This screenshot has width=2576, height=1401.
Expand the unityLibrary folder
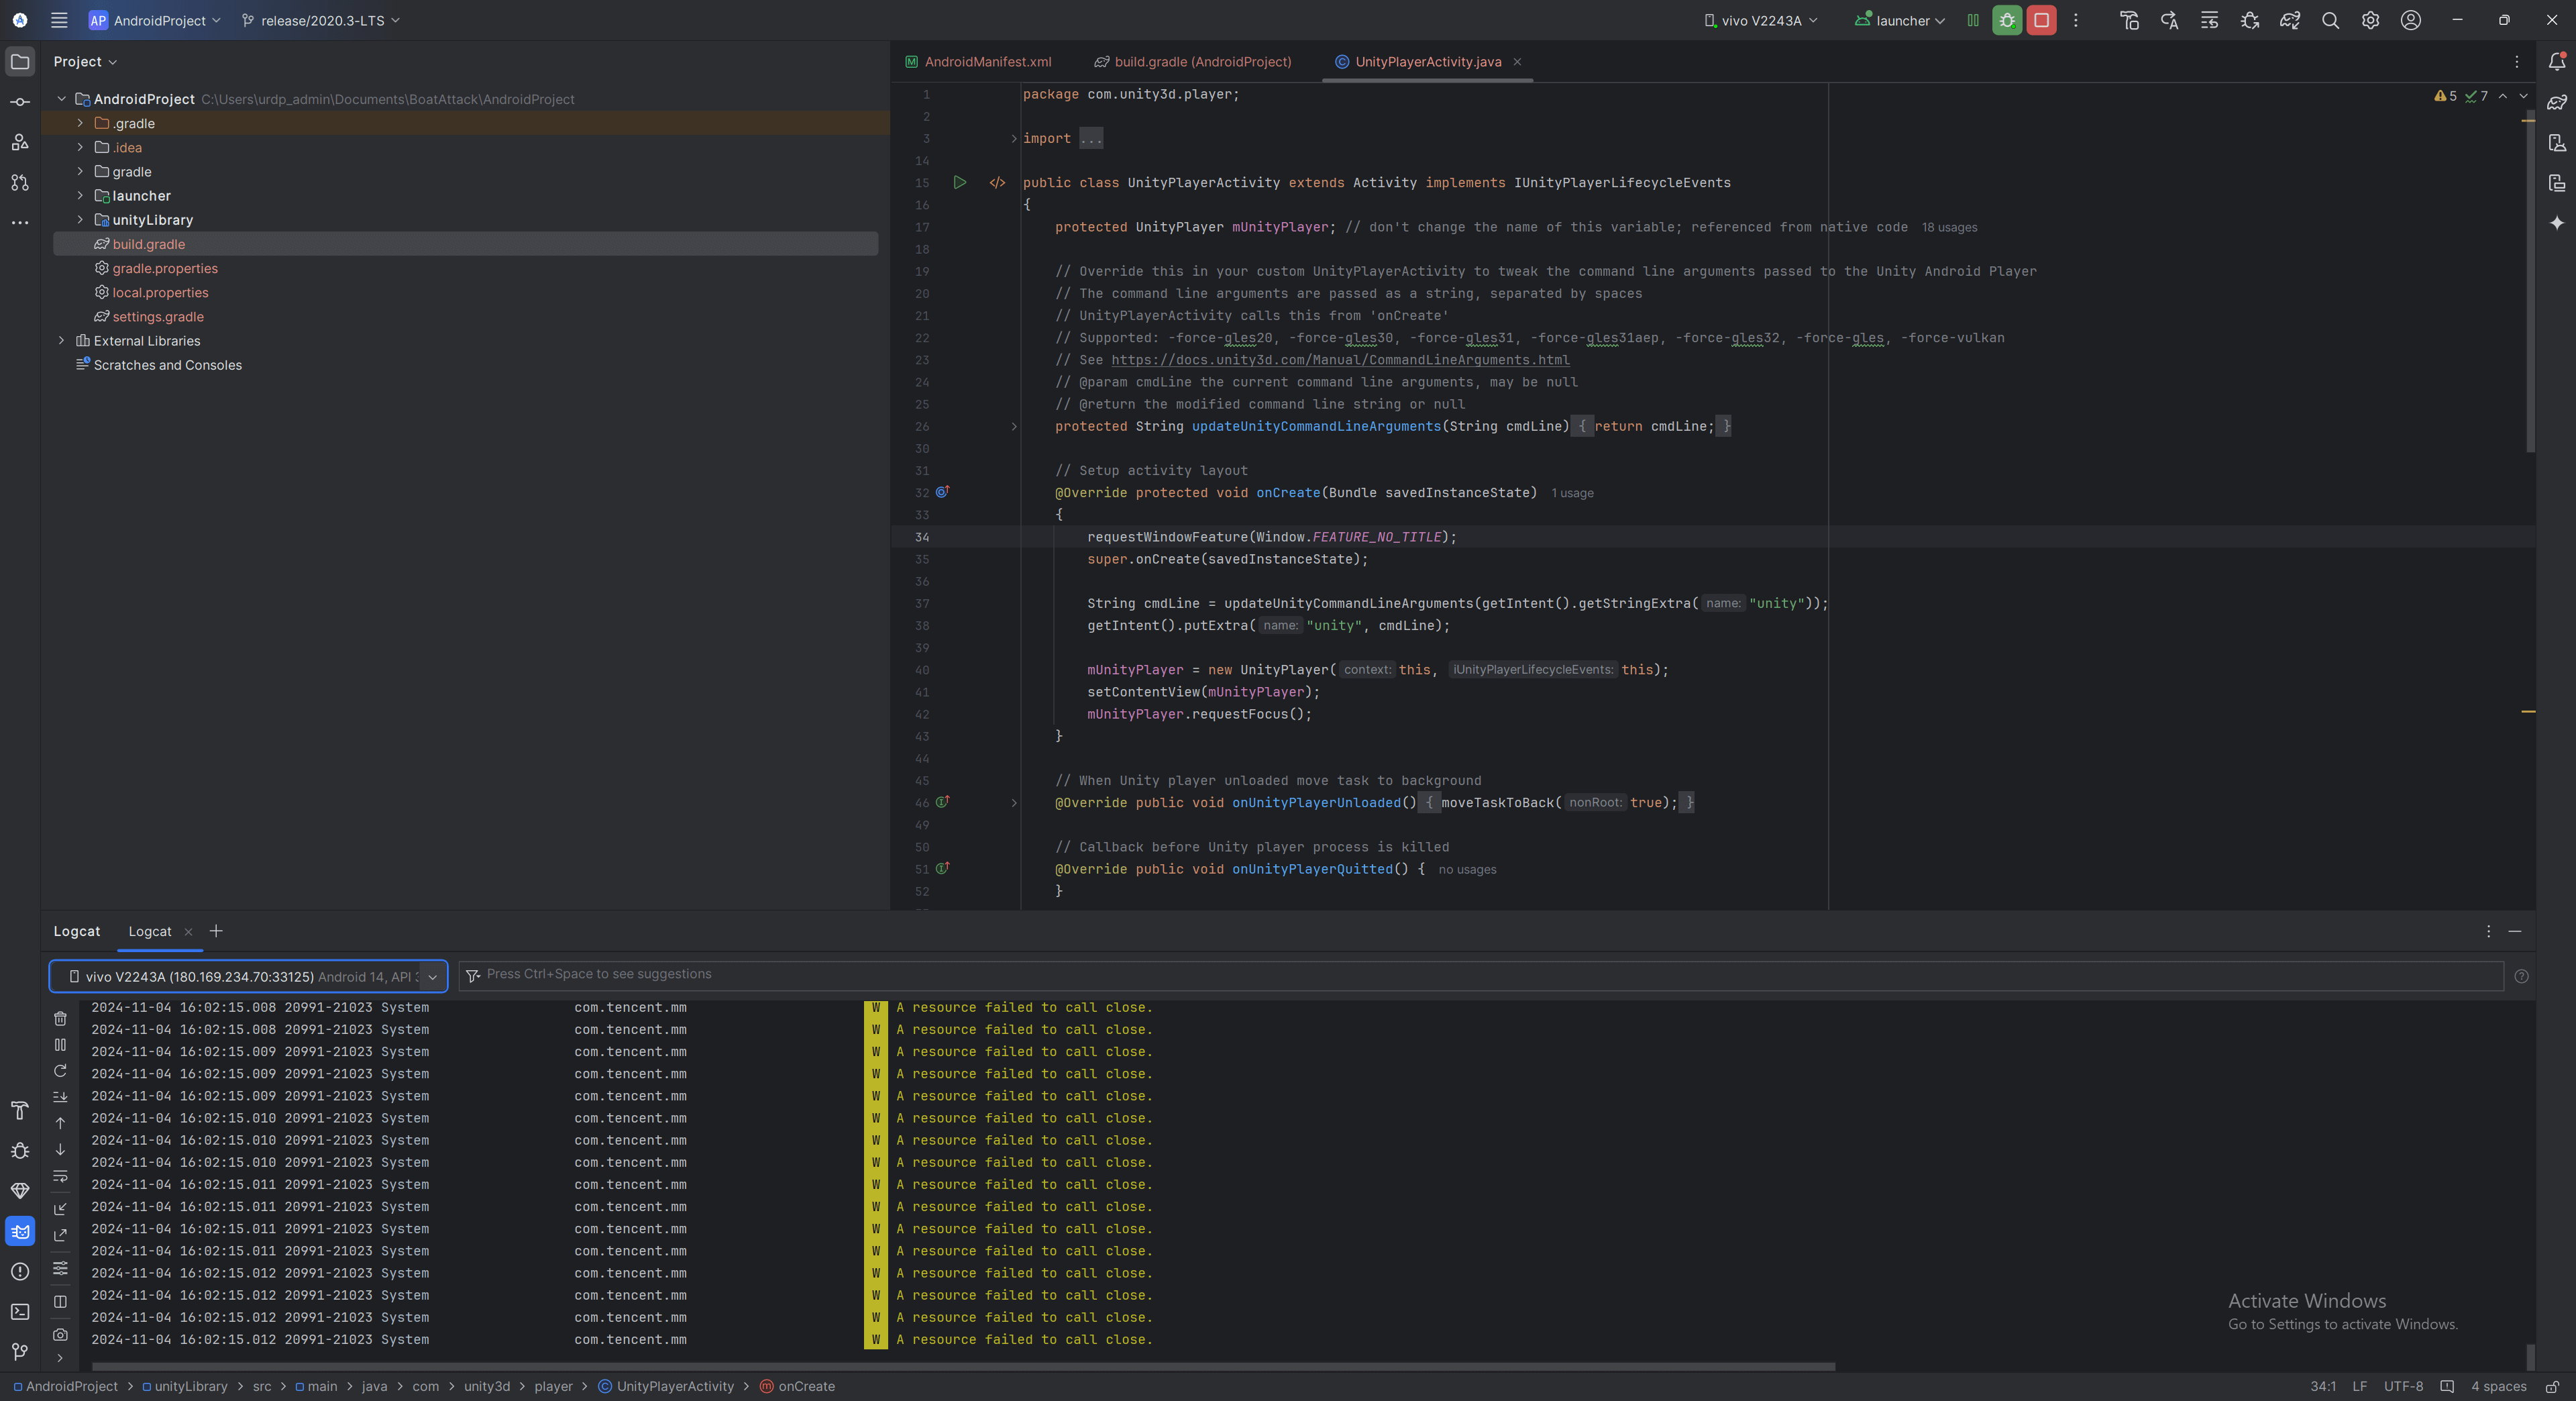point(81,220)
